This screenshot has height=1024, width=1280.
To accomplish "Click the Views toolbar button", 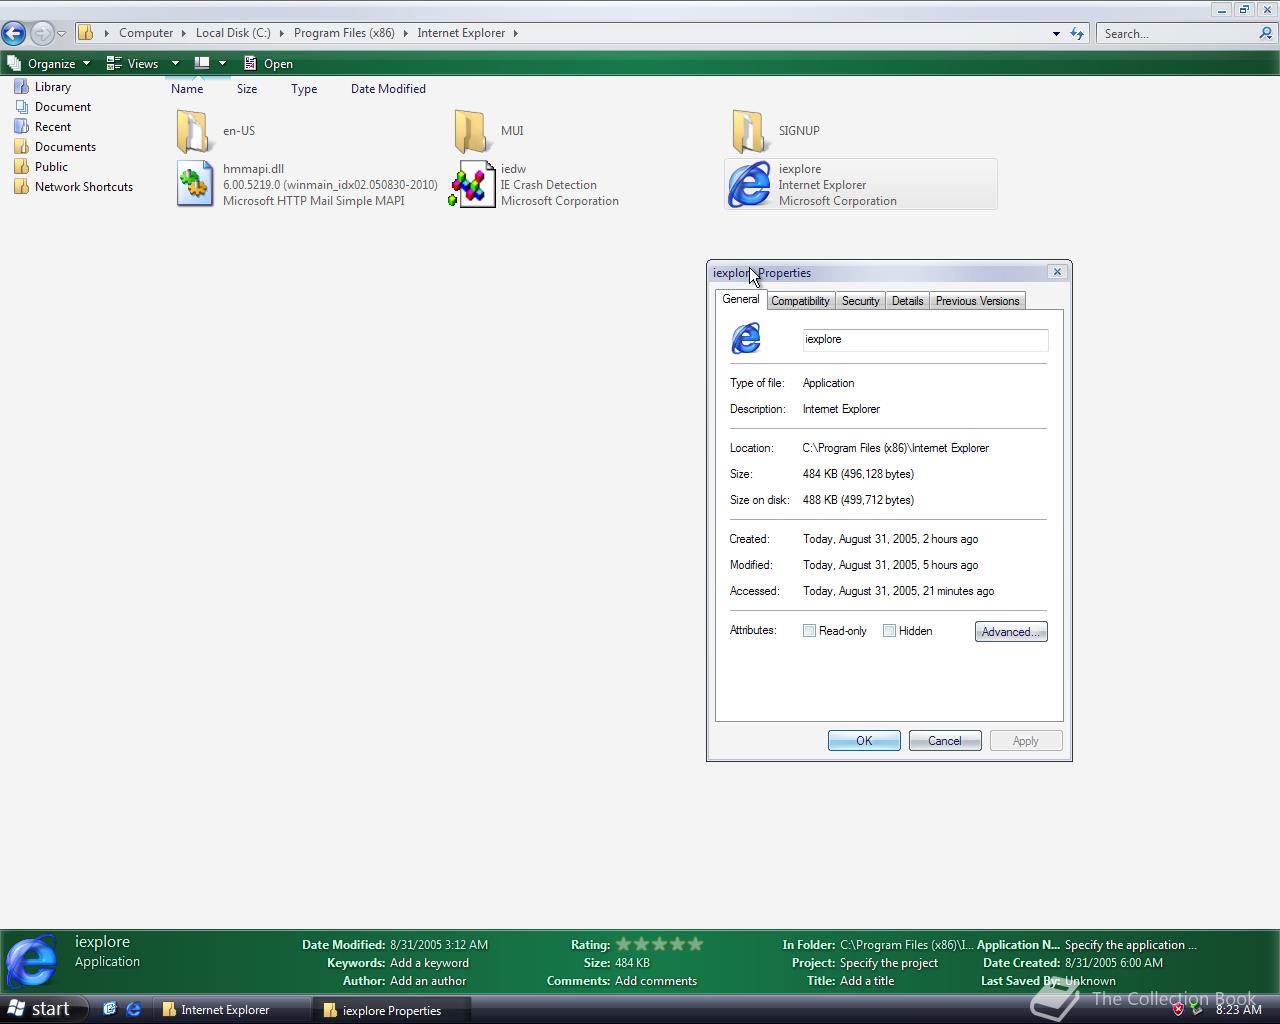I will pos(133,63).
